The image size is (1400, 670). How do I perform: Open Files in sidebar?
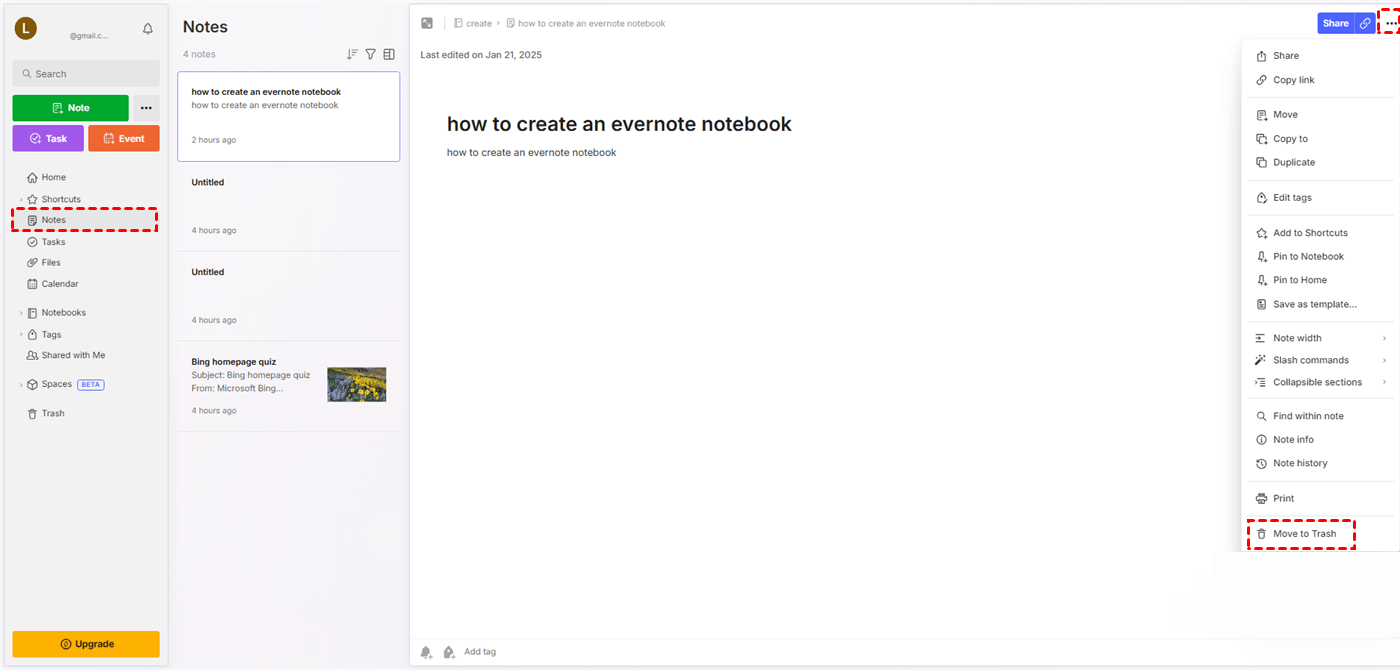click(51, 263)
